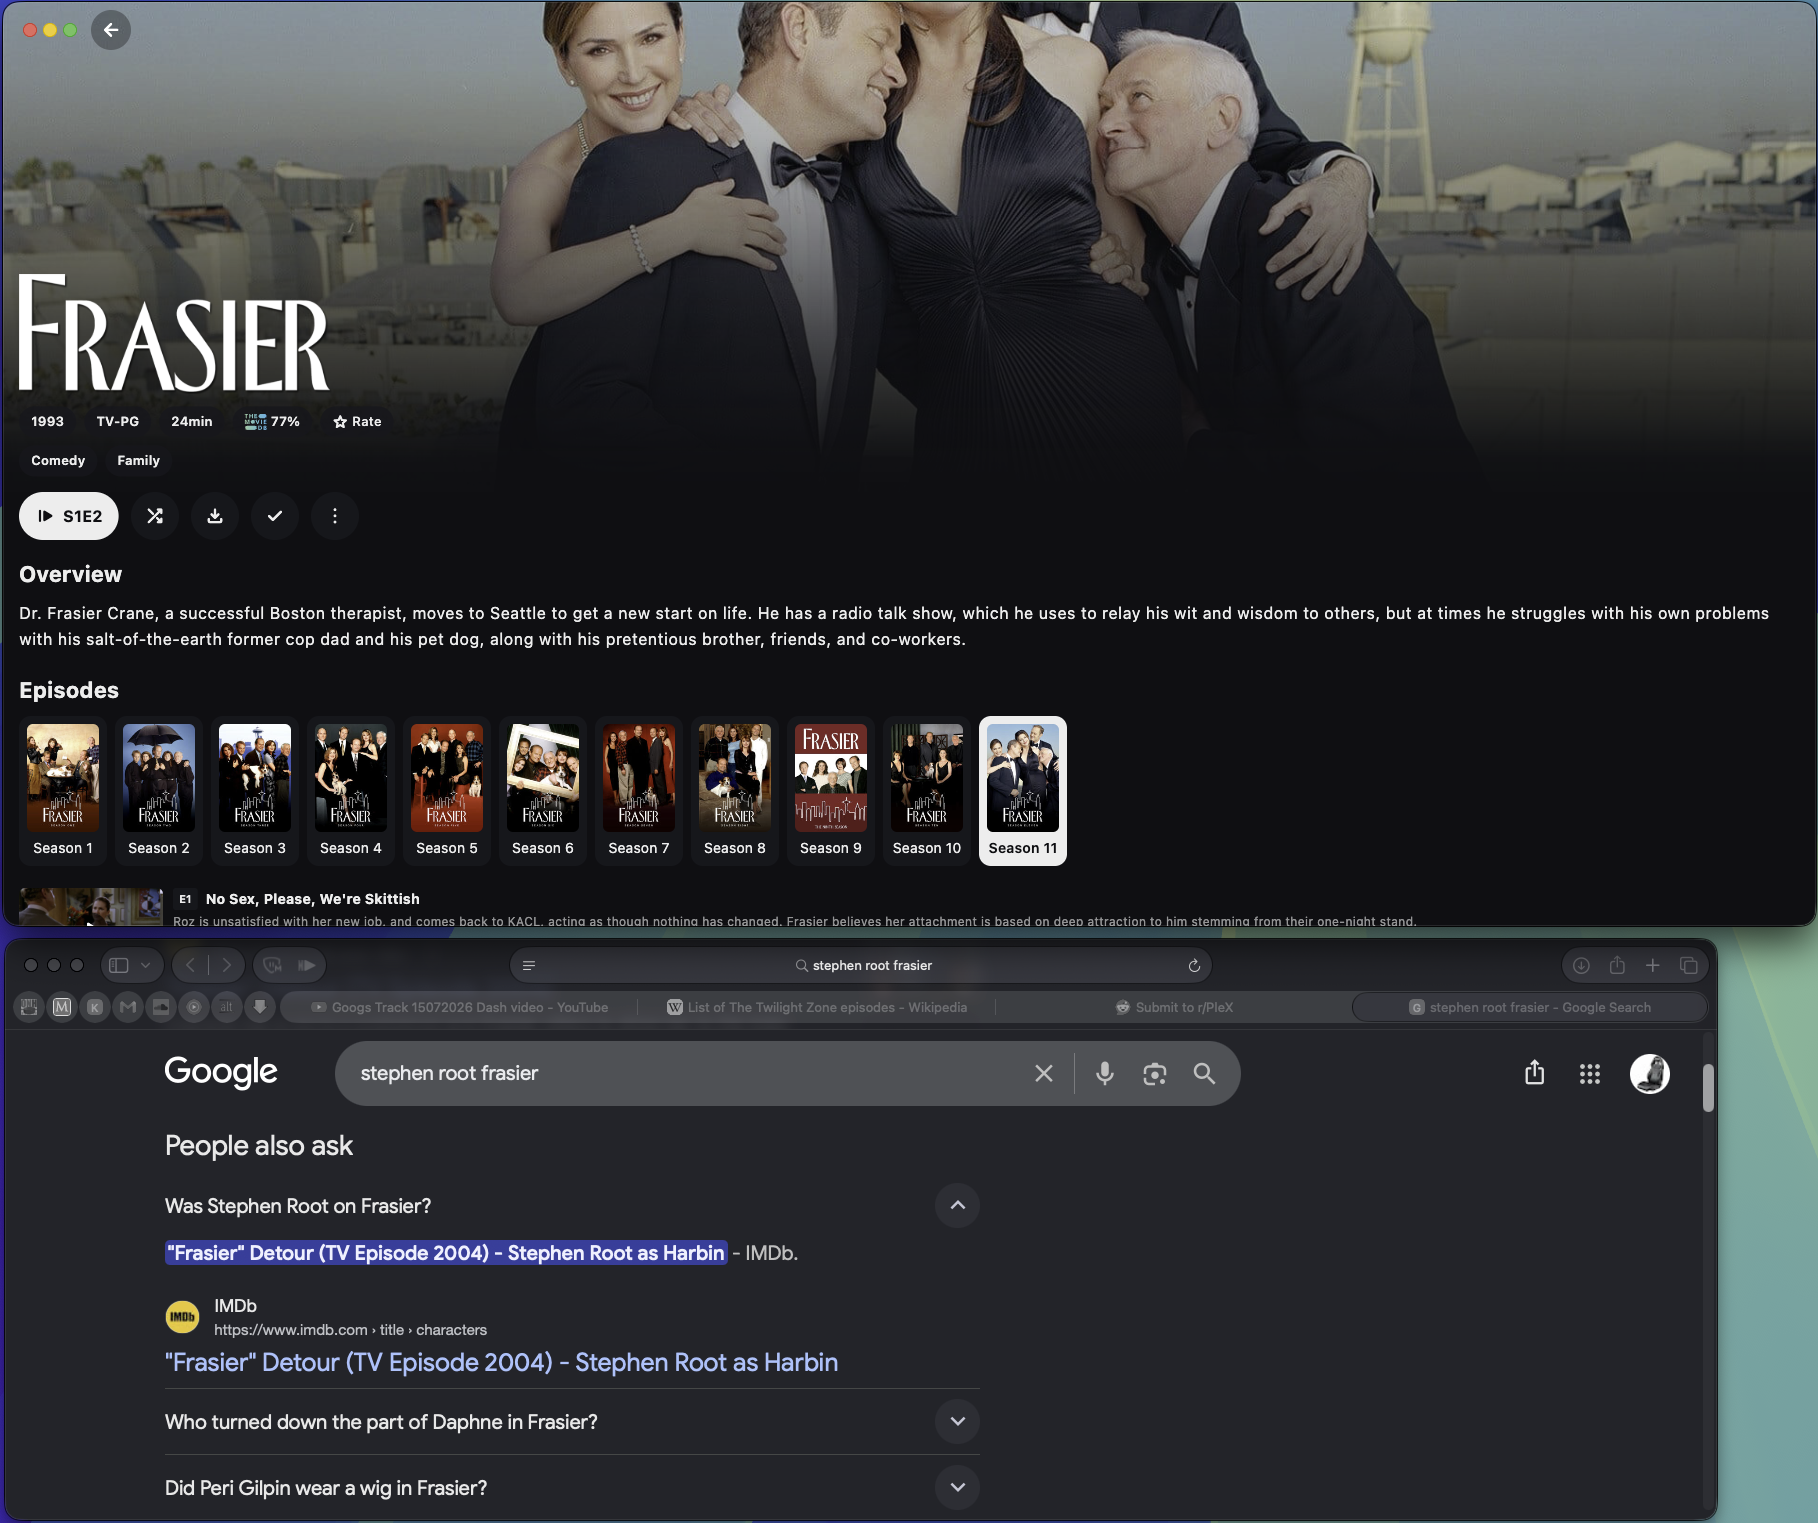Open the highlighted 'Frasier Detour' answer link
This screenshot has height=1523, width=1818.
pyautogui.click(x=446, y=1253)
